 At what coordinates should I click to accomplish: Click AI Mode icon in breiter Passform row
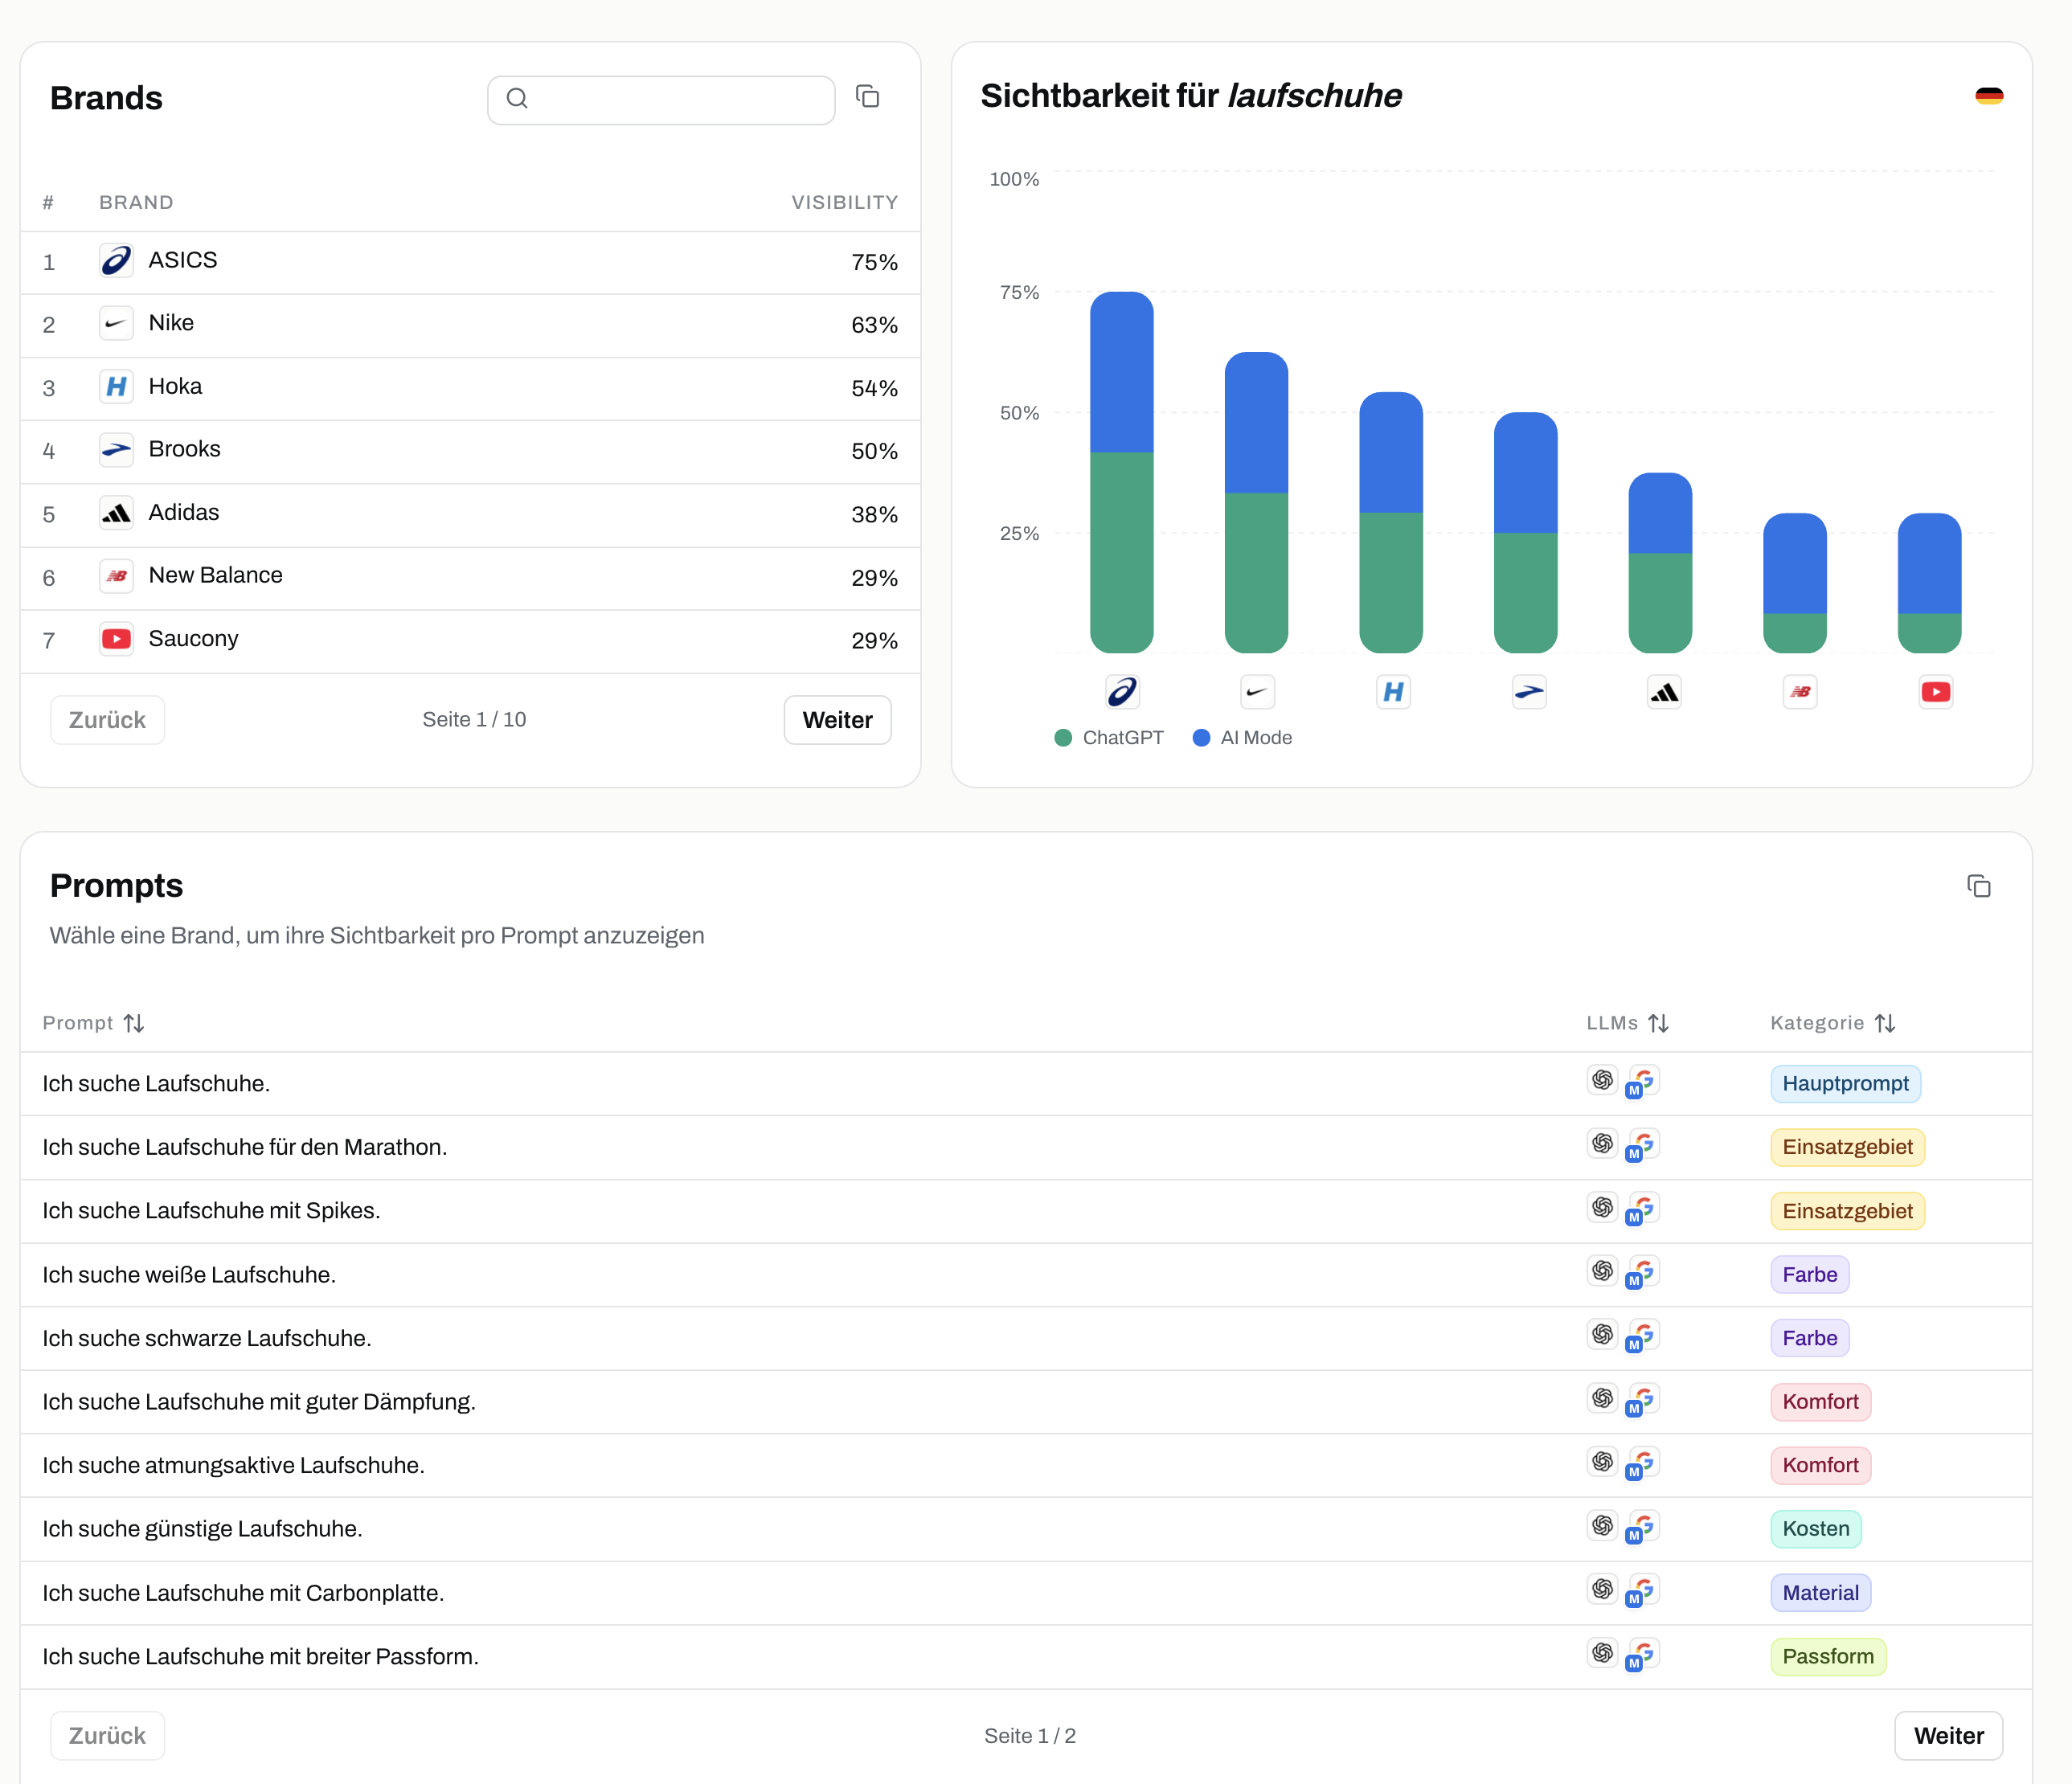tap(1643, 1655)
